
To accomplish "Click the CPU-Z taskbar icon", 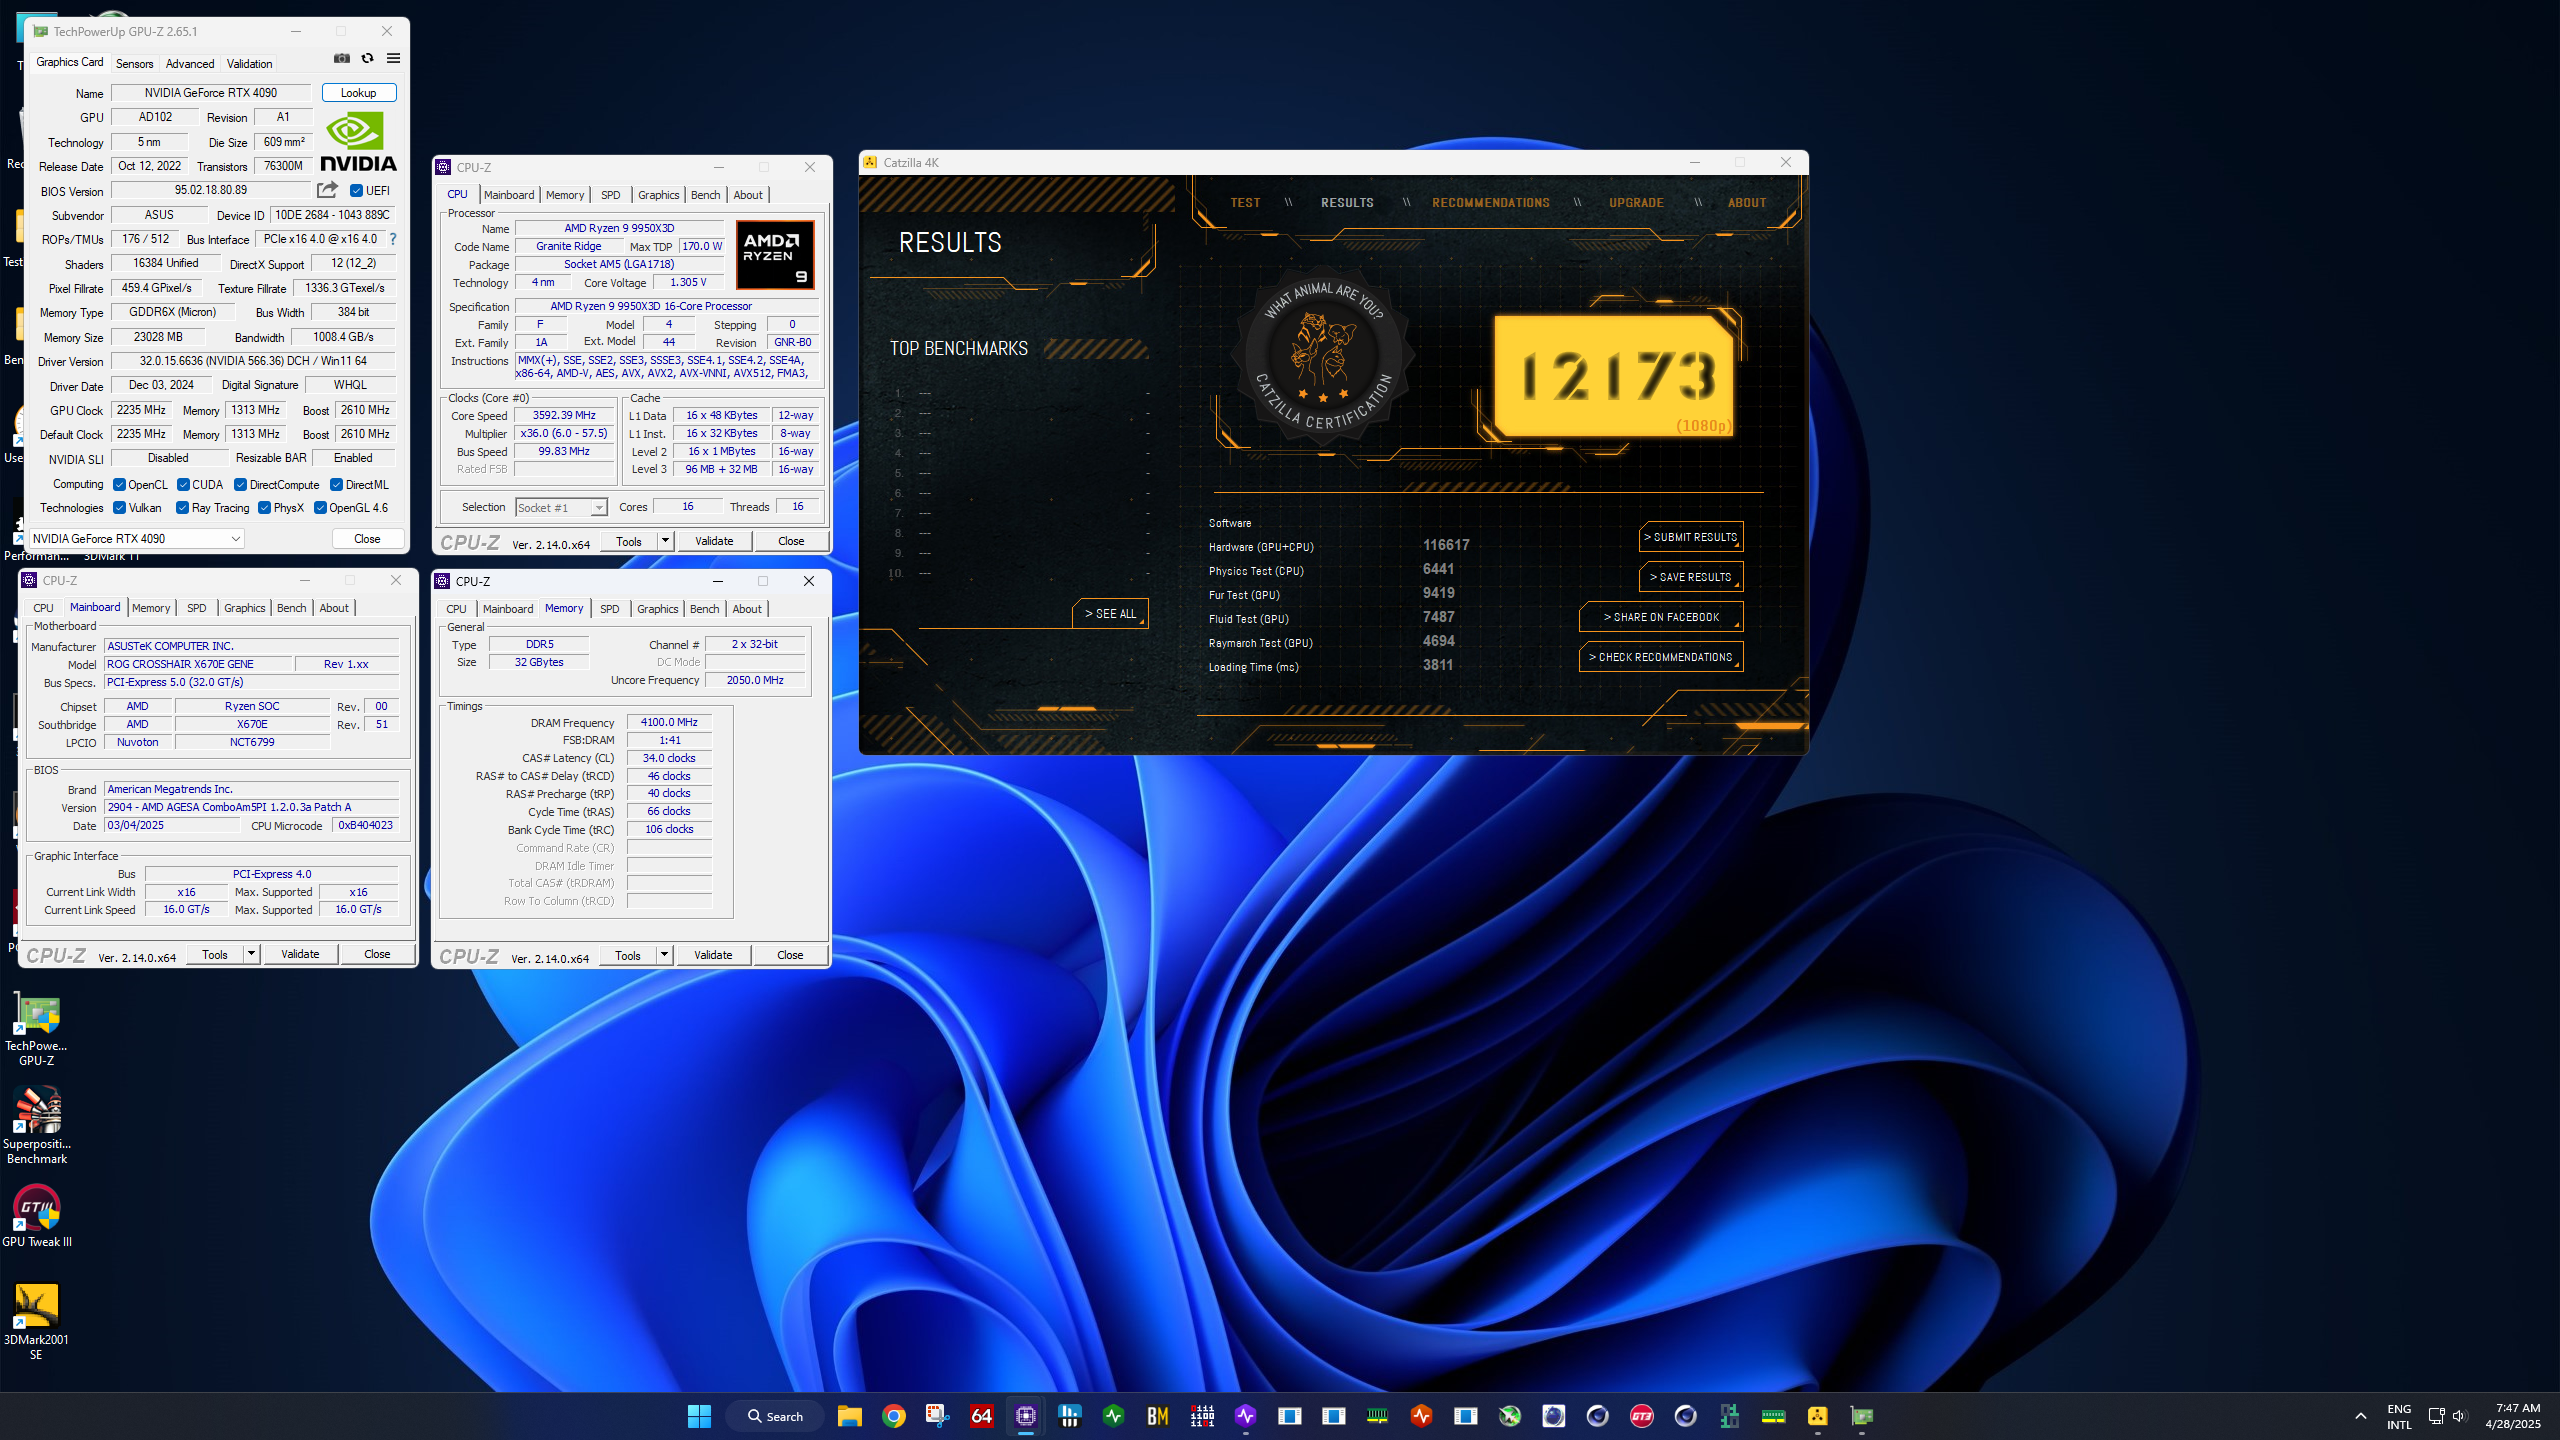I will (x=1025, y=1416).
